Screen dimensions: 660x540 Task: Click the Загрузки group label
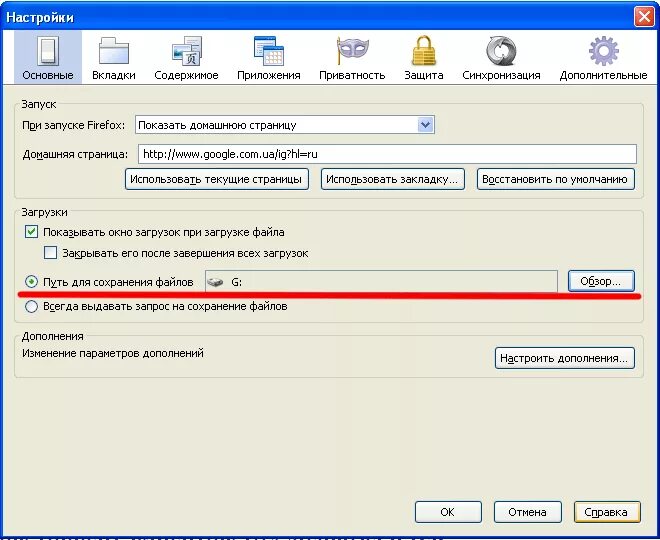45,212
